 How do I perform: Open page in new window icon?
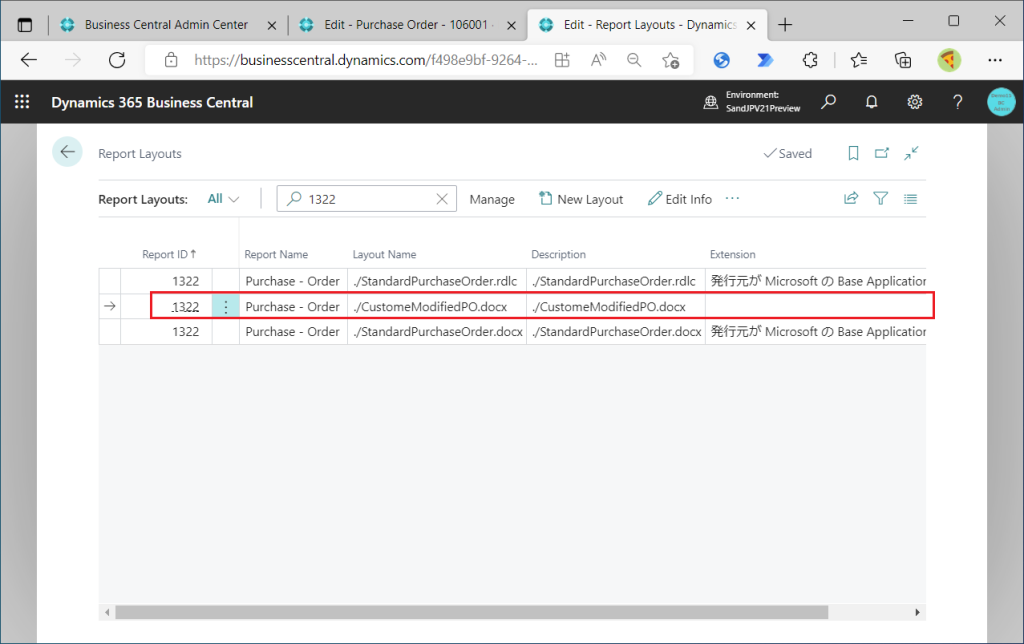(x=882, y=153)
